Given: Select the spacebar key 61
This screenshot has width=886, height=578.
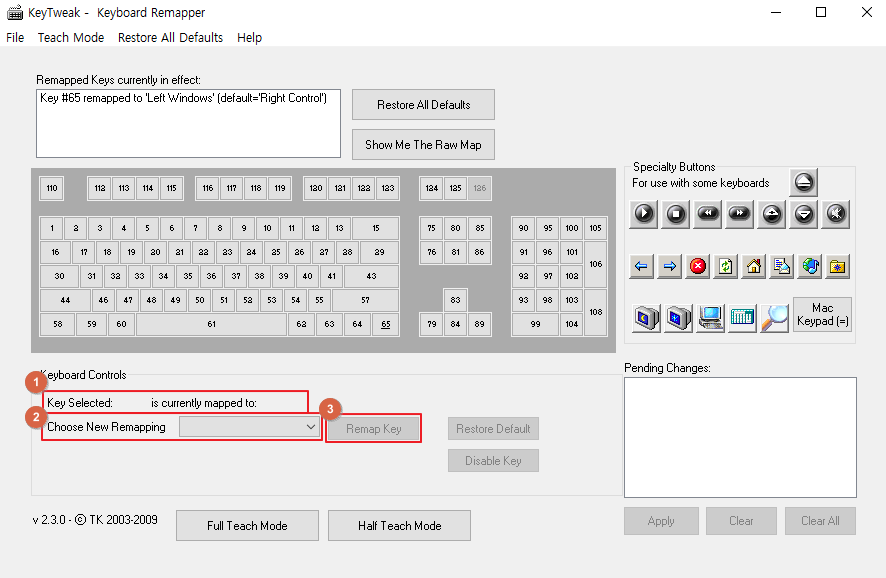Looking at the screenshot, I should click(211, 324).
